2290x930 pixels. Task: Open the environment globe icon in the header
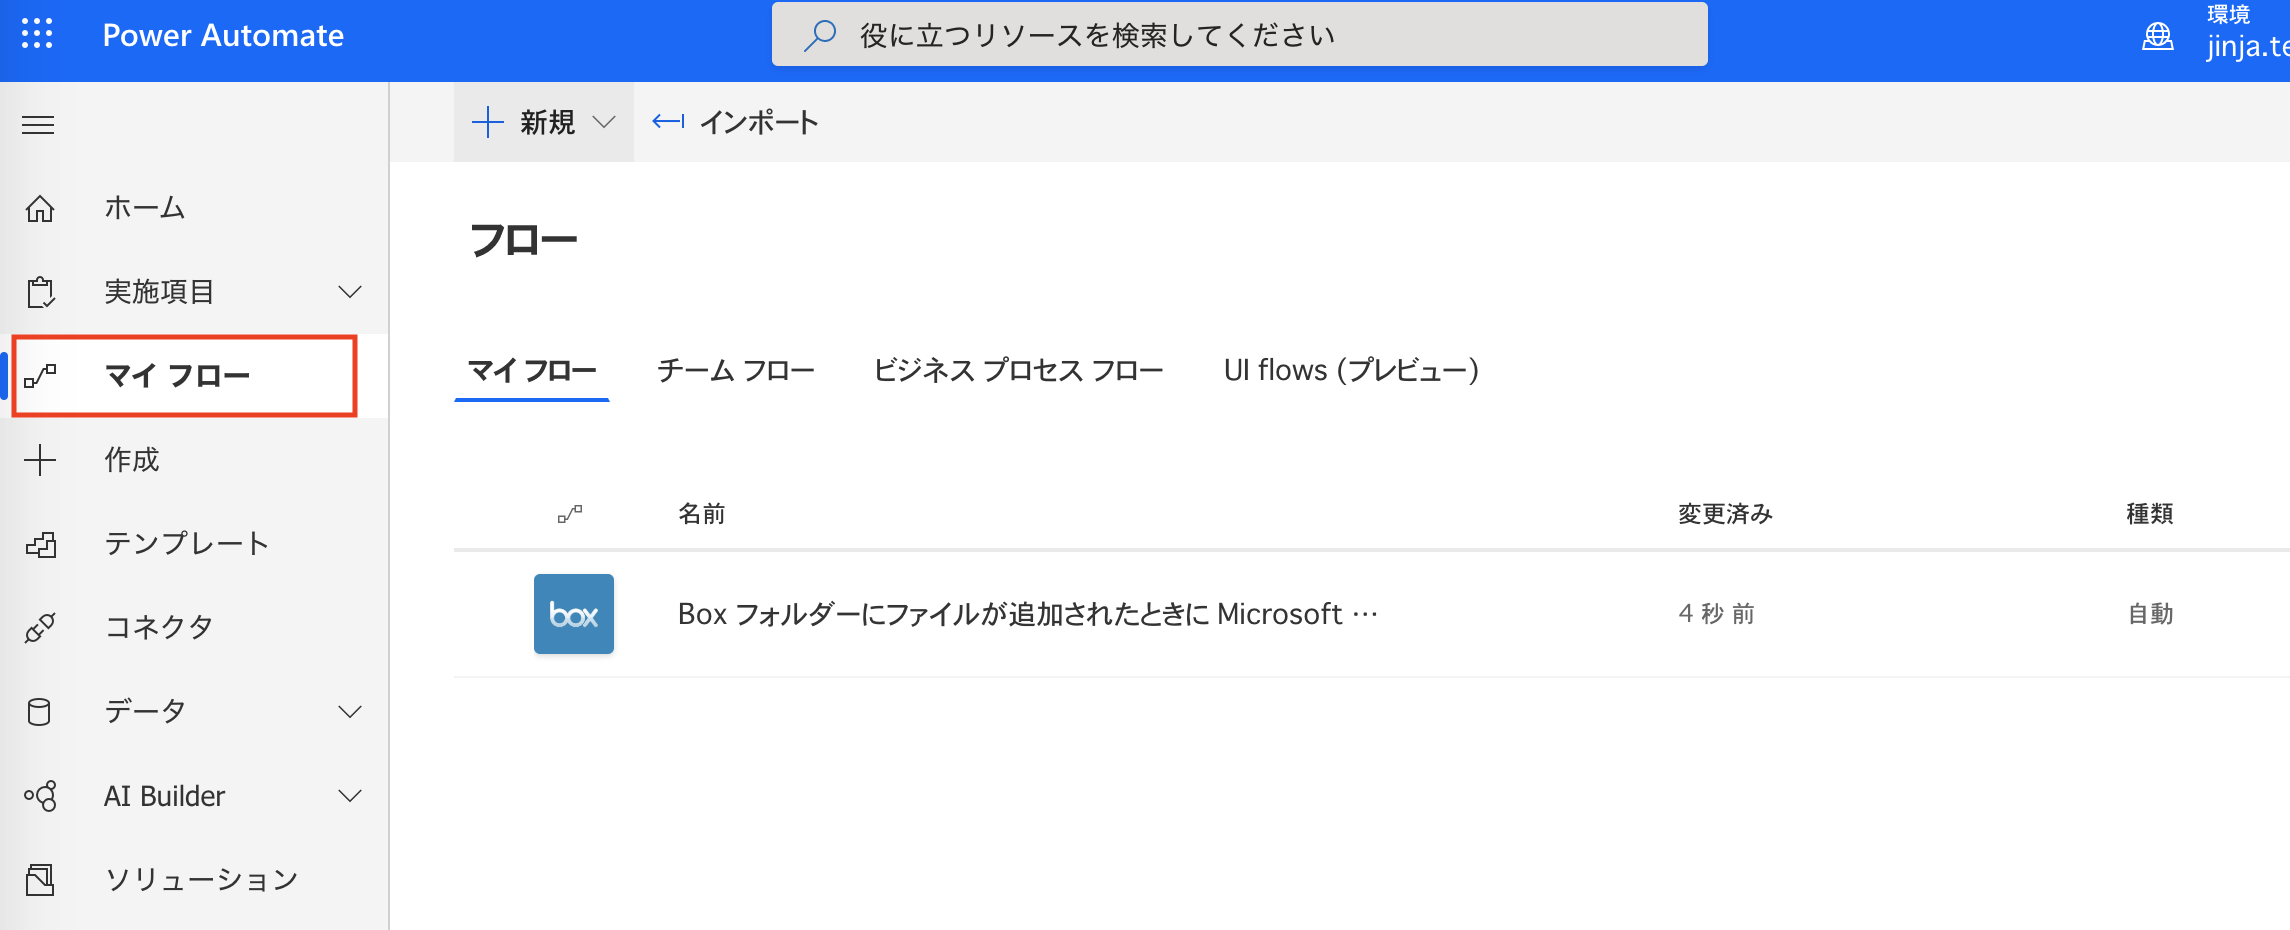point(2157,36)
